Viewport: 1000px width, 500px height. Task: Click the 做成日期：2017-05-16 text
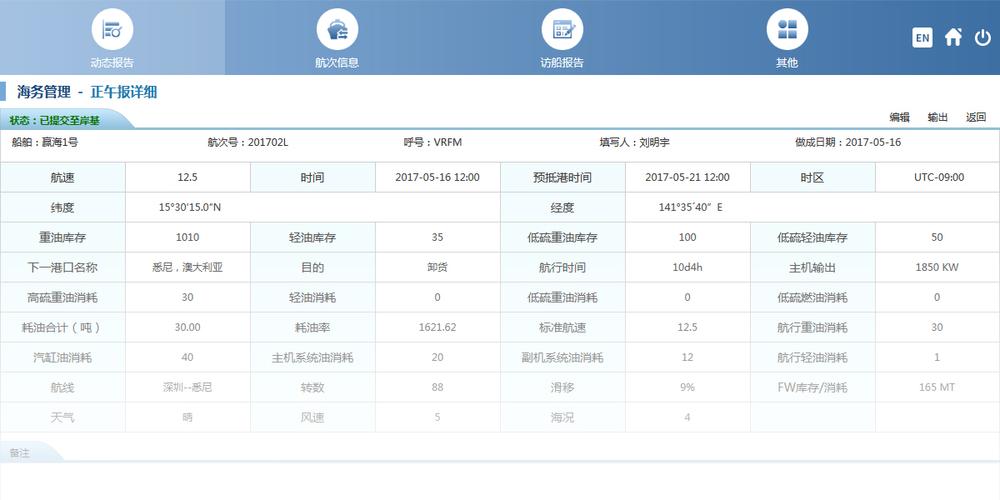[848, 142]
